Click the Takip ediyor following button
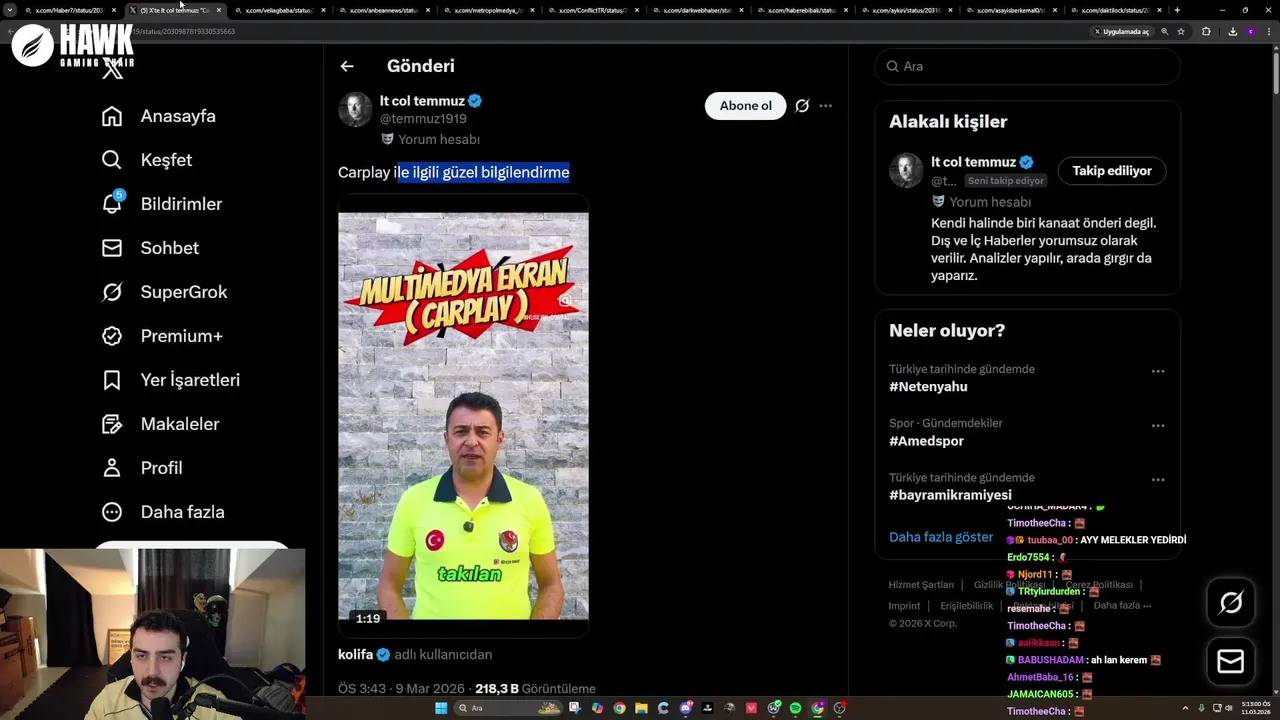 [1112, 171]
